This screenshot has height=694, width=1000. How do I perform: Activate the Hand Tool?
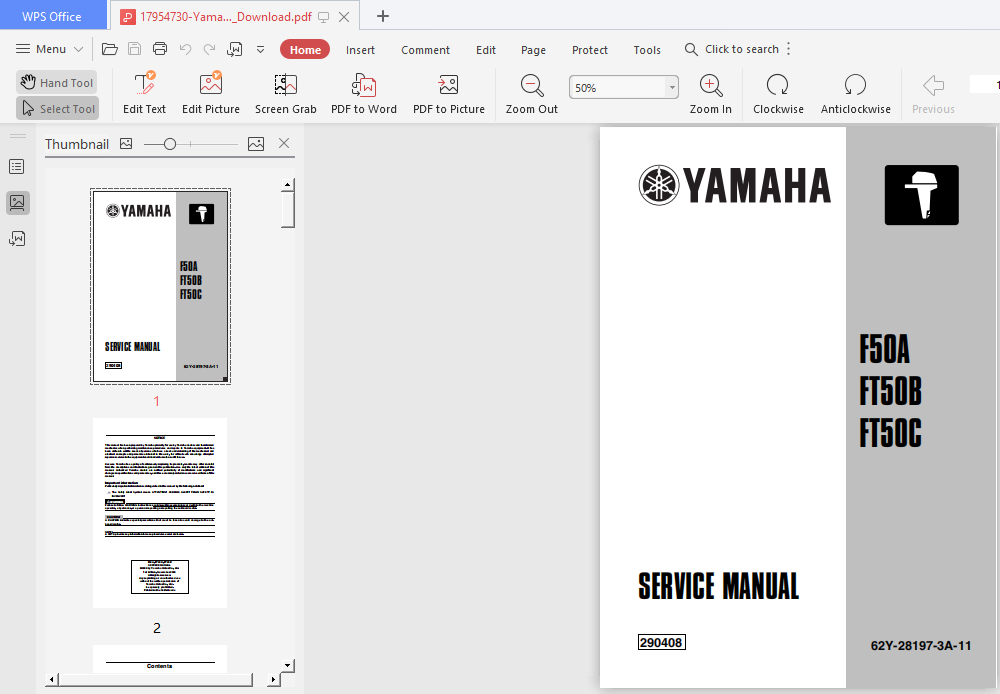click(x=57, y=82)
